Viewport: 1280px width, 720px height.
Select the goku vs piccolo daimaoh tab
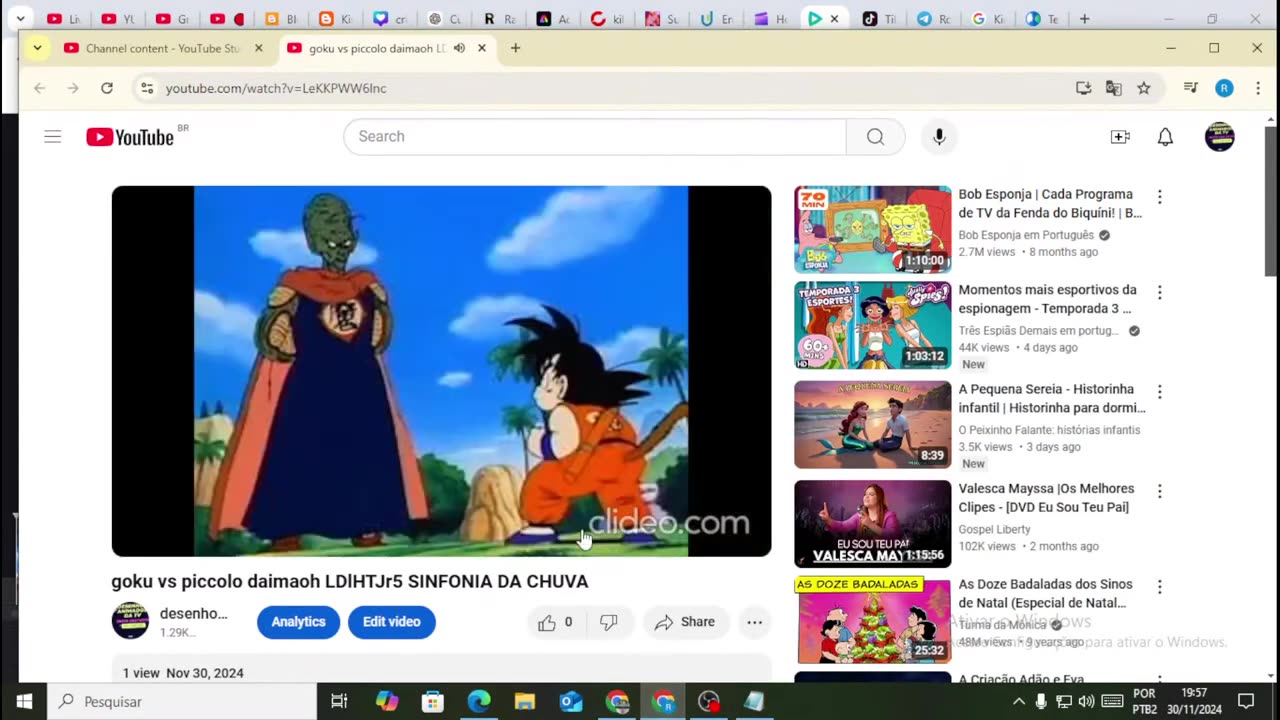point(375,48)
